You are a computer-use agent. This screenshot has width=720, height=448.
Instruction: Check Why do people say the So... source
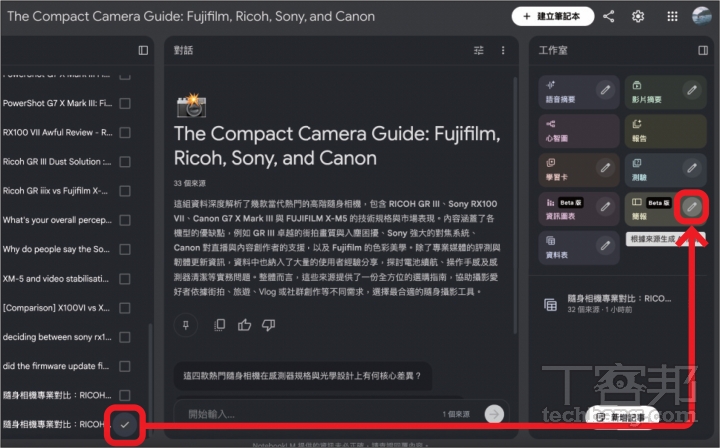point(124,249)
